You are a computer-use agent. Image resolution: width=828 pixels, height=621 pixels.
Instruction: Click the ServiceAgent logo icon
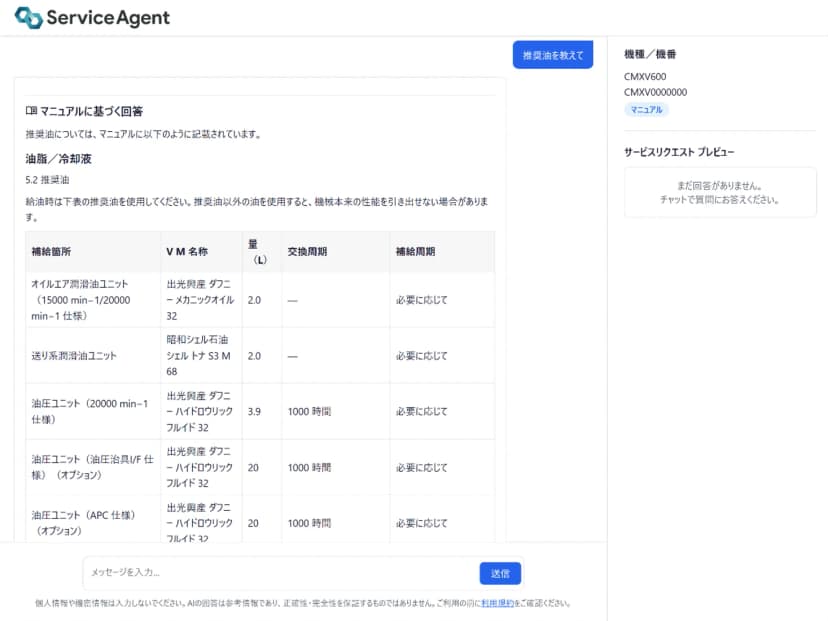pos(29,17)
